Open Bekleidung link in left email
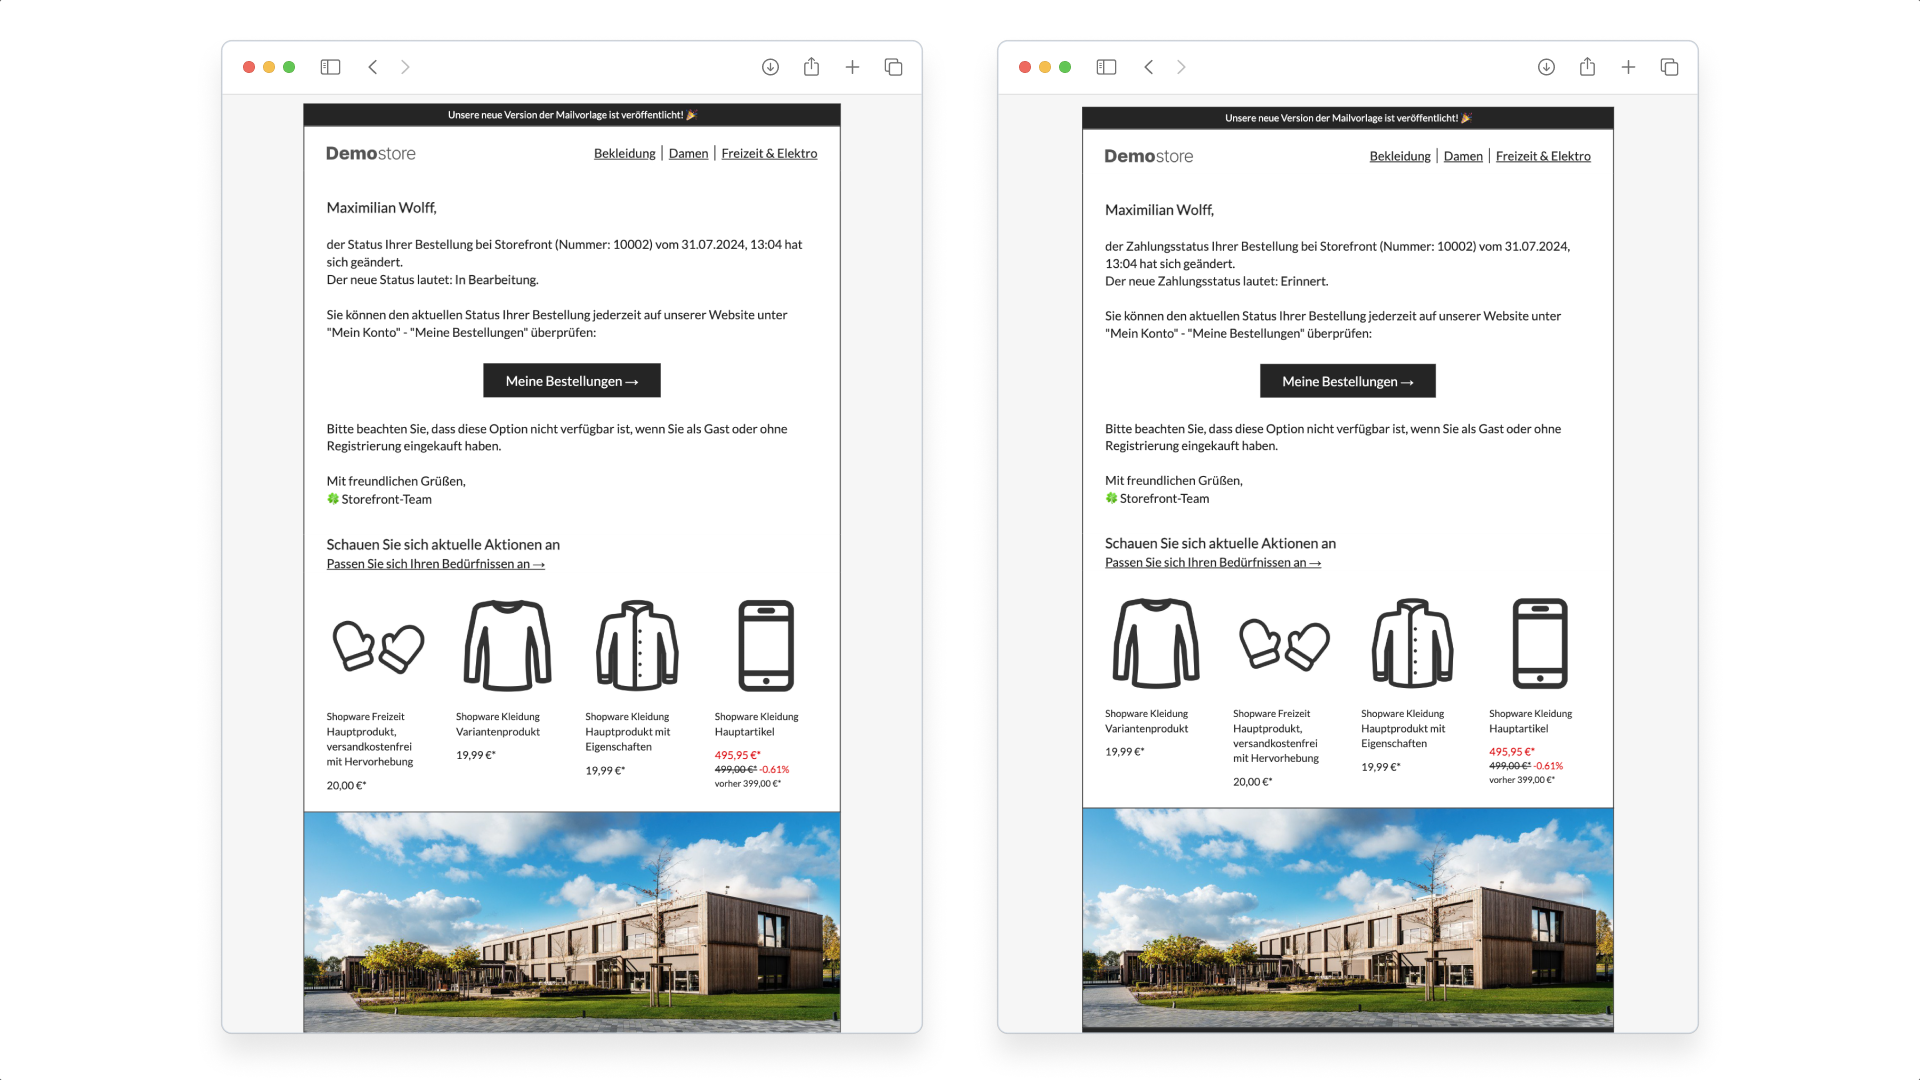Viewport: 1920px width, 1080px height. pyautogui.click(x=625, y=153)
